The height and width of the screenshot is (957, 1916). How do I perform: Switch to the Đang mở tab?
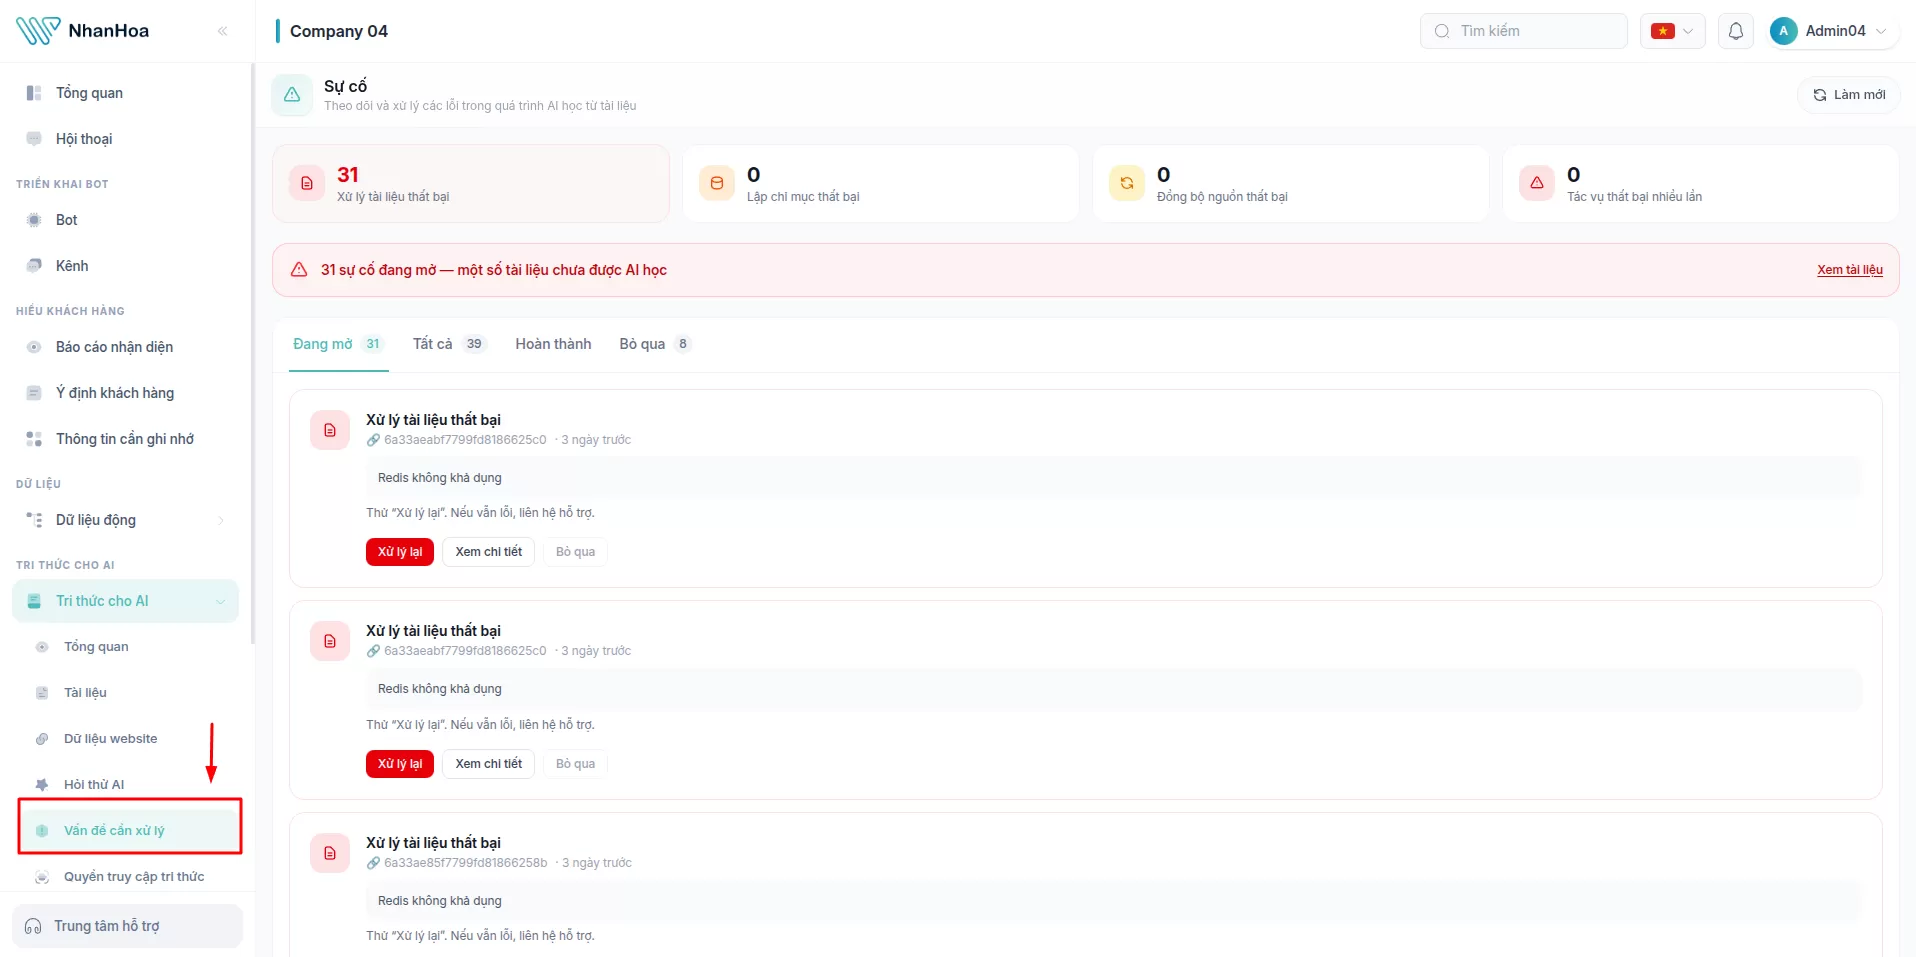point(338,344)
